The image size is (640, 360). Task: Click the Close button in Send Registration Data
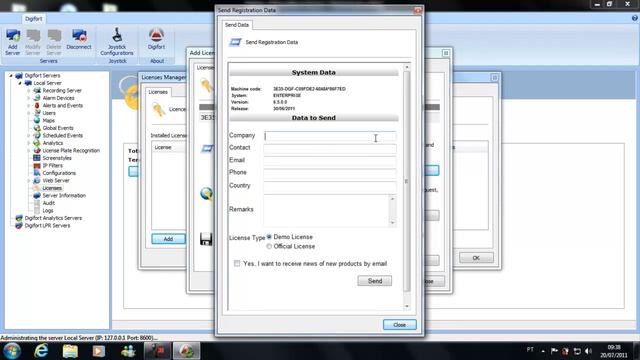400,324
